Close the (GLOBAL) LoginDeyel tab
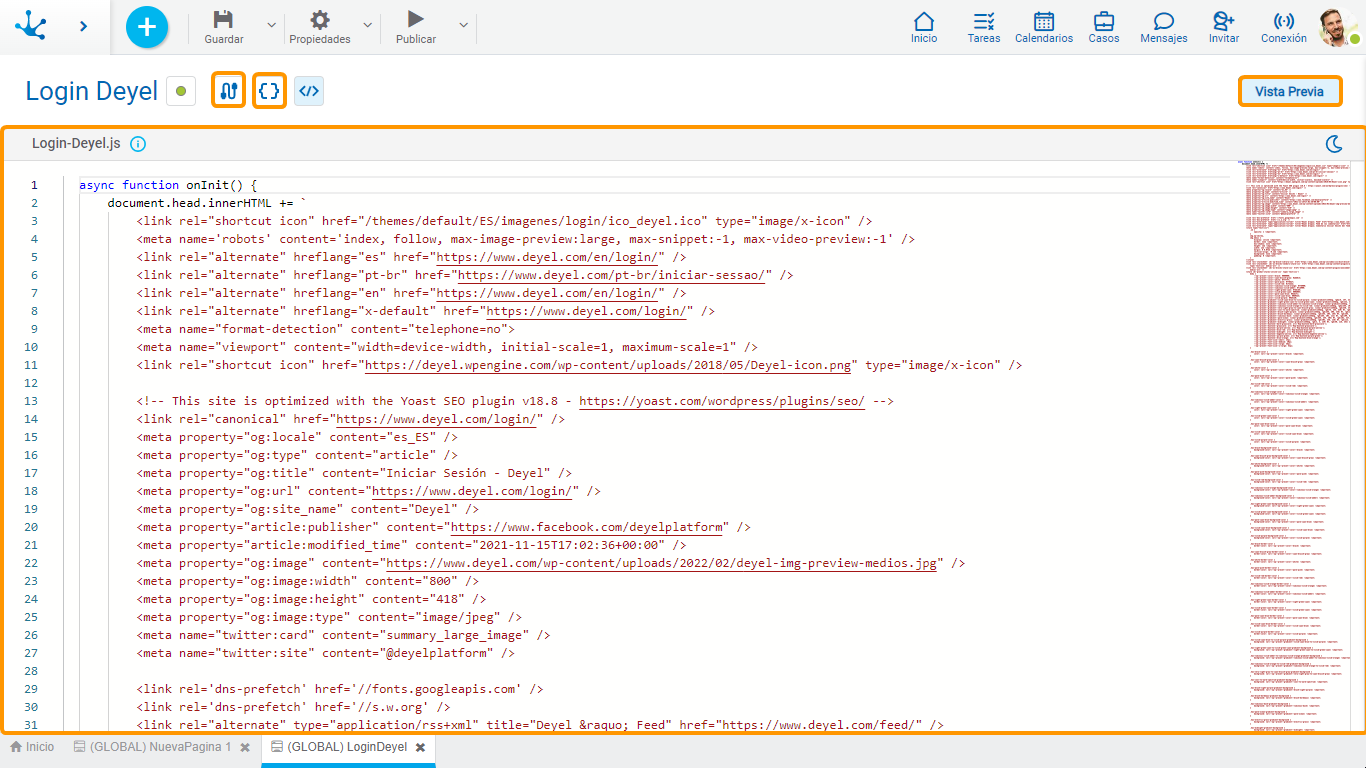The image size is (1366, 768). tap(421, 747)
